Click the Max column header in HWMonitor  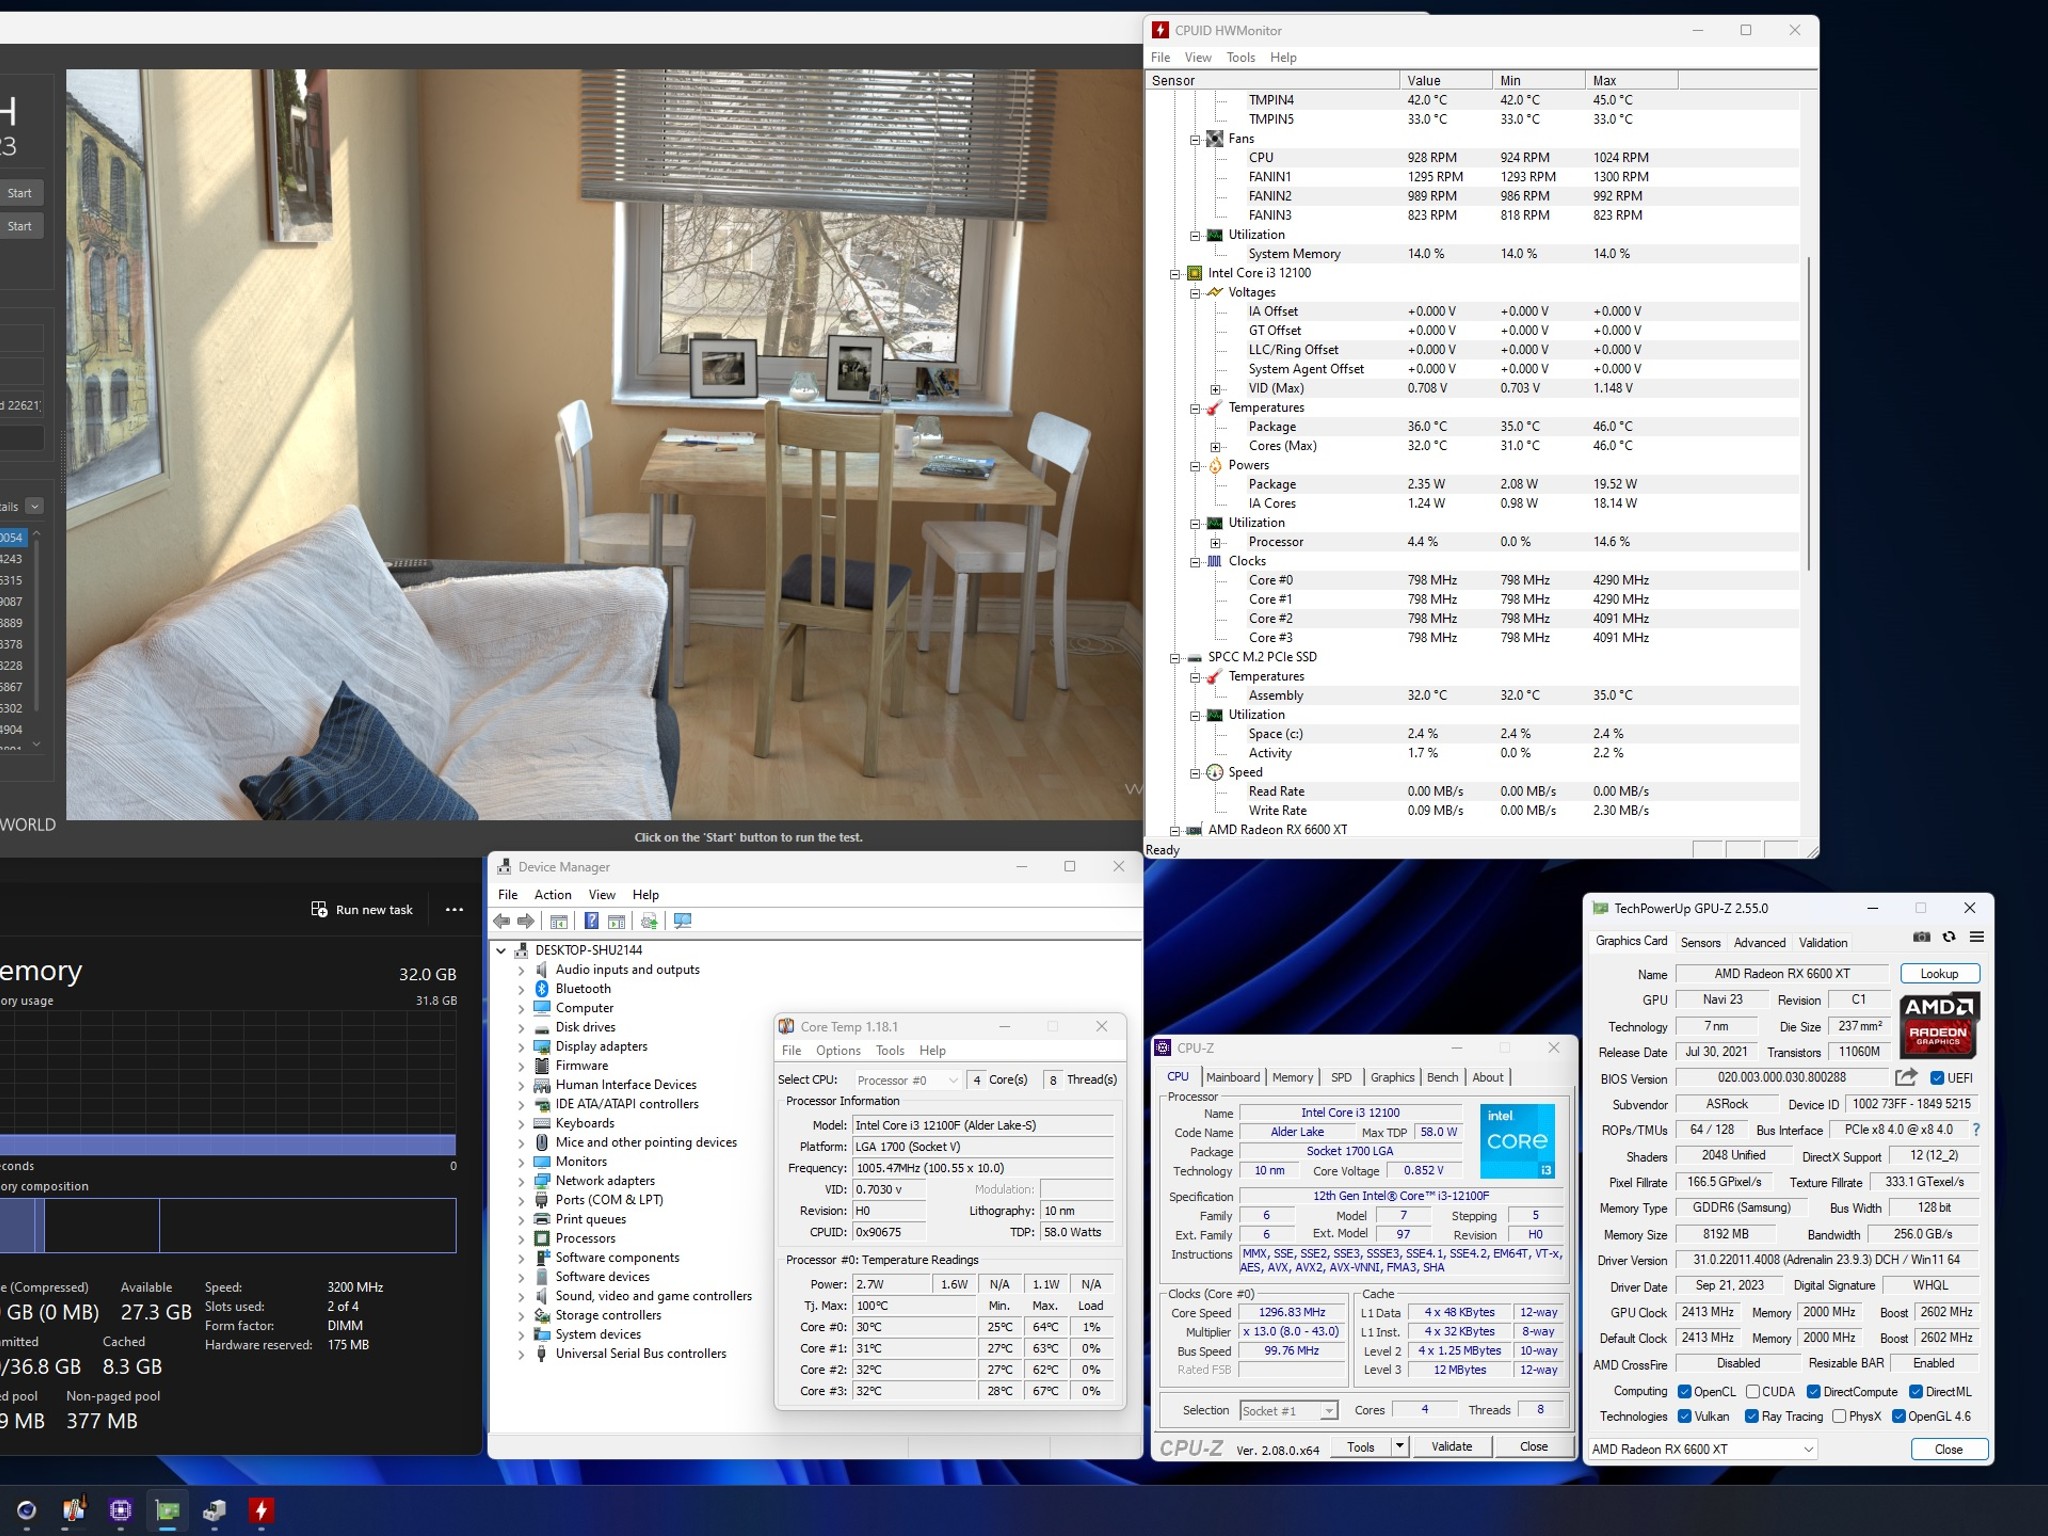(x=1630, y=80)
